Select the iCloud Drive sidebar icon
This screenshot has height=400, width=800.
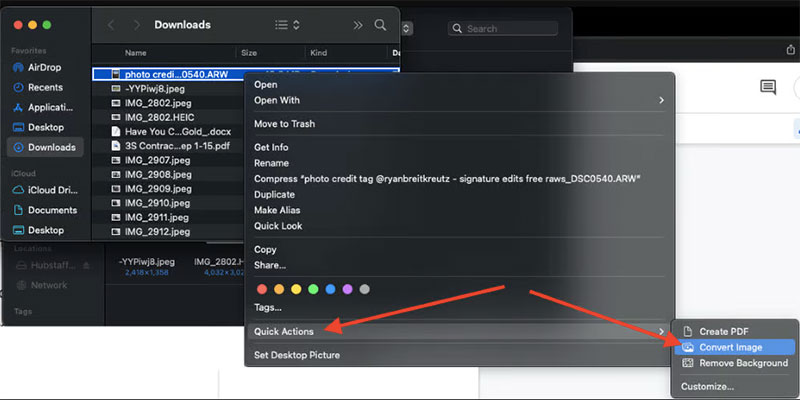tap(17, 190)
